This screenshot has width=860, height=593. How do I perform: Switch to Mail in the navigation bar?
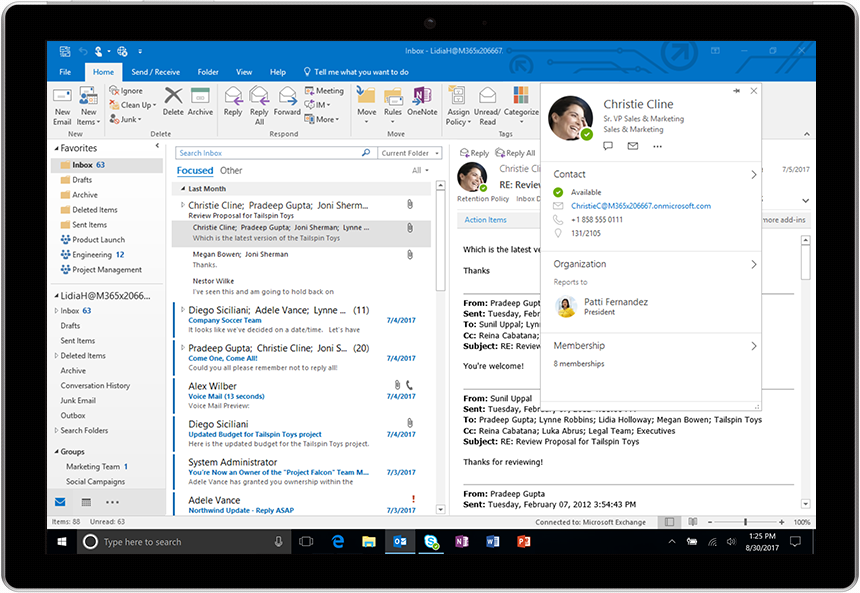click(x=60, y=502)
